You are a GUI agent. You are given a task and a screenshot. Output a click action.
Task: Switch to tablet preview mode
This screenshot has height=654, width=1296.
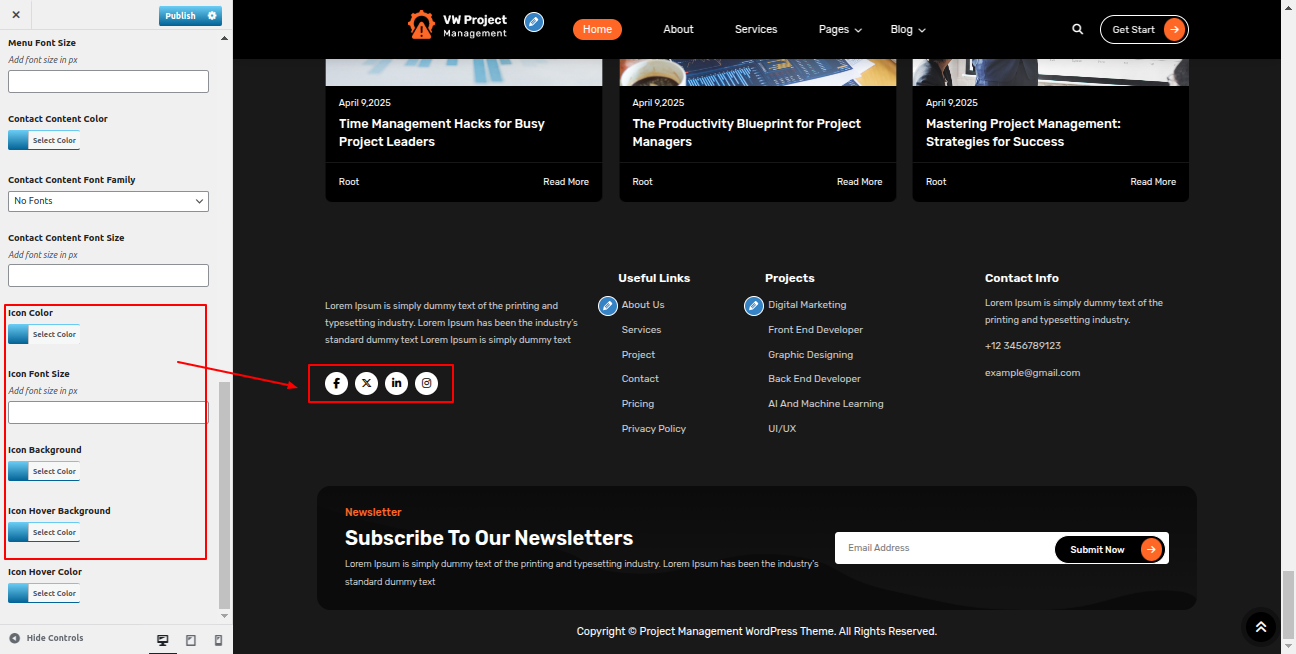click(191, 640)
